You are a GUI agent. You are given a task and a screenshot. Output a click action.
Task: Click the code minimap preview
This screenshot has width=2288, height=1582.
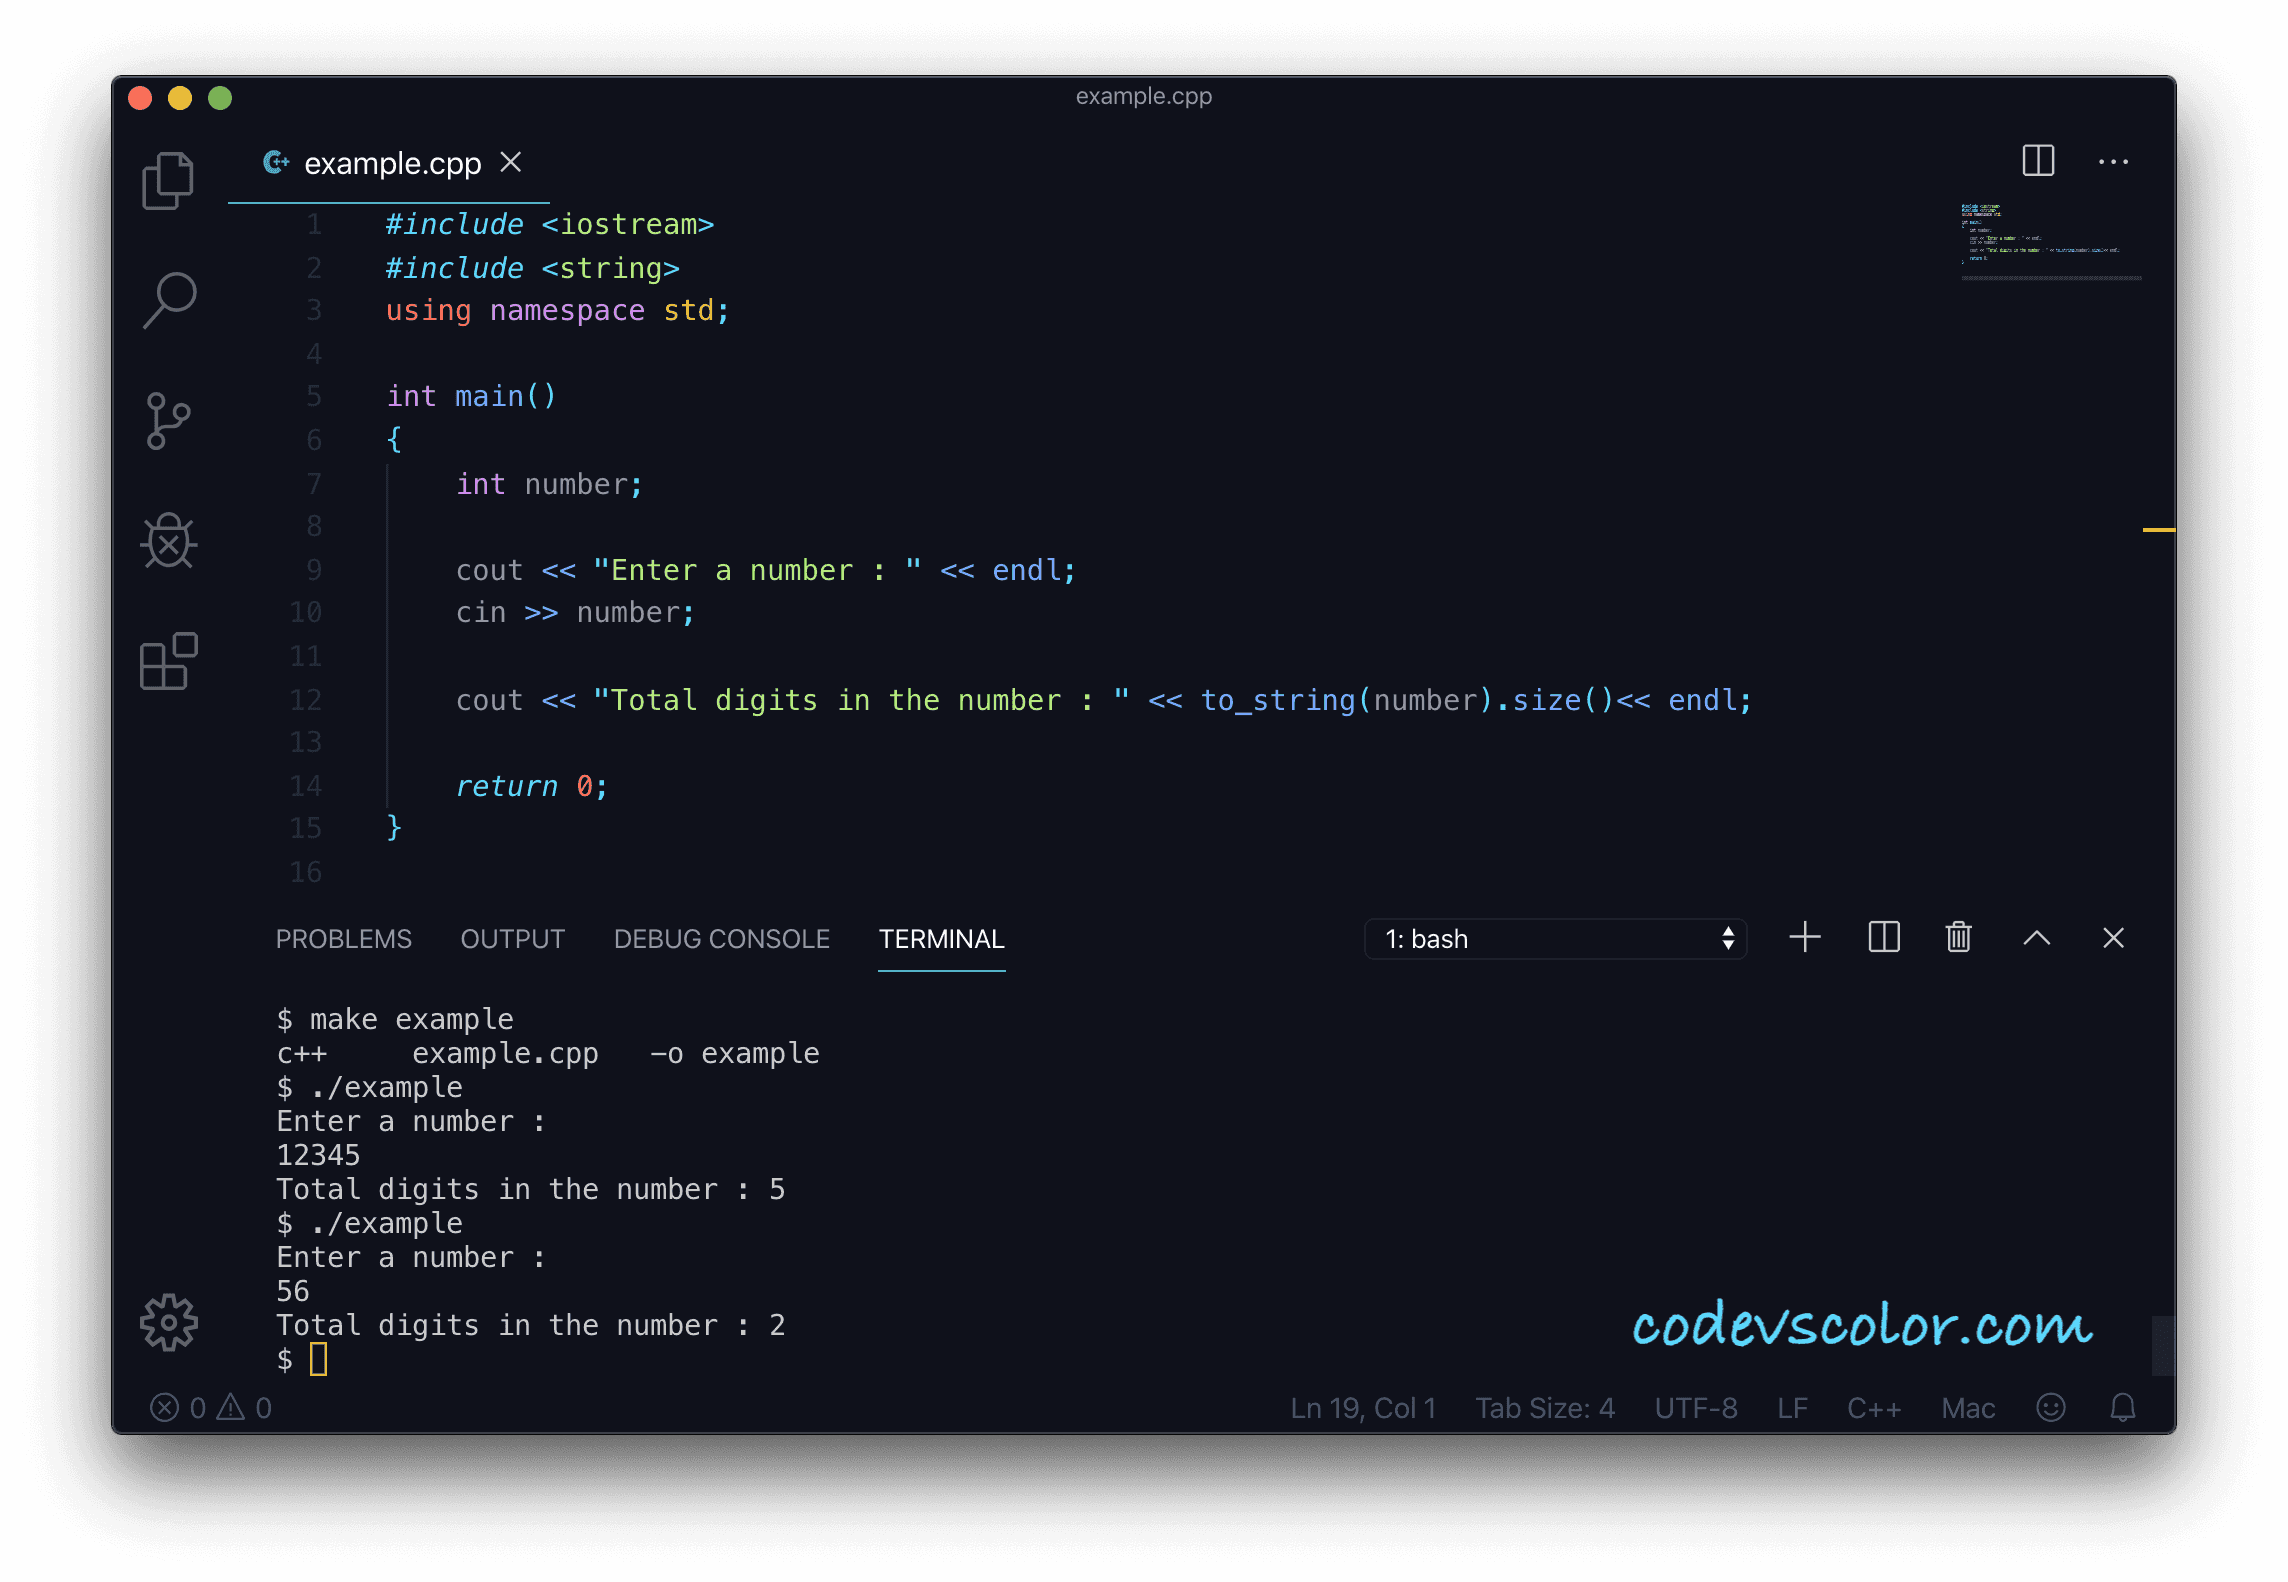click(x=2040, y=235)
